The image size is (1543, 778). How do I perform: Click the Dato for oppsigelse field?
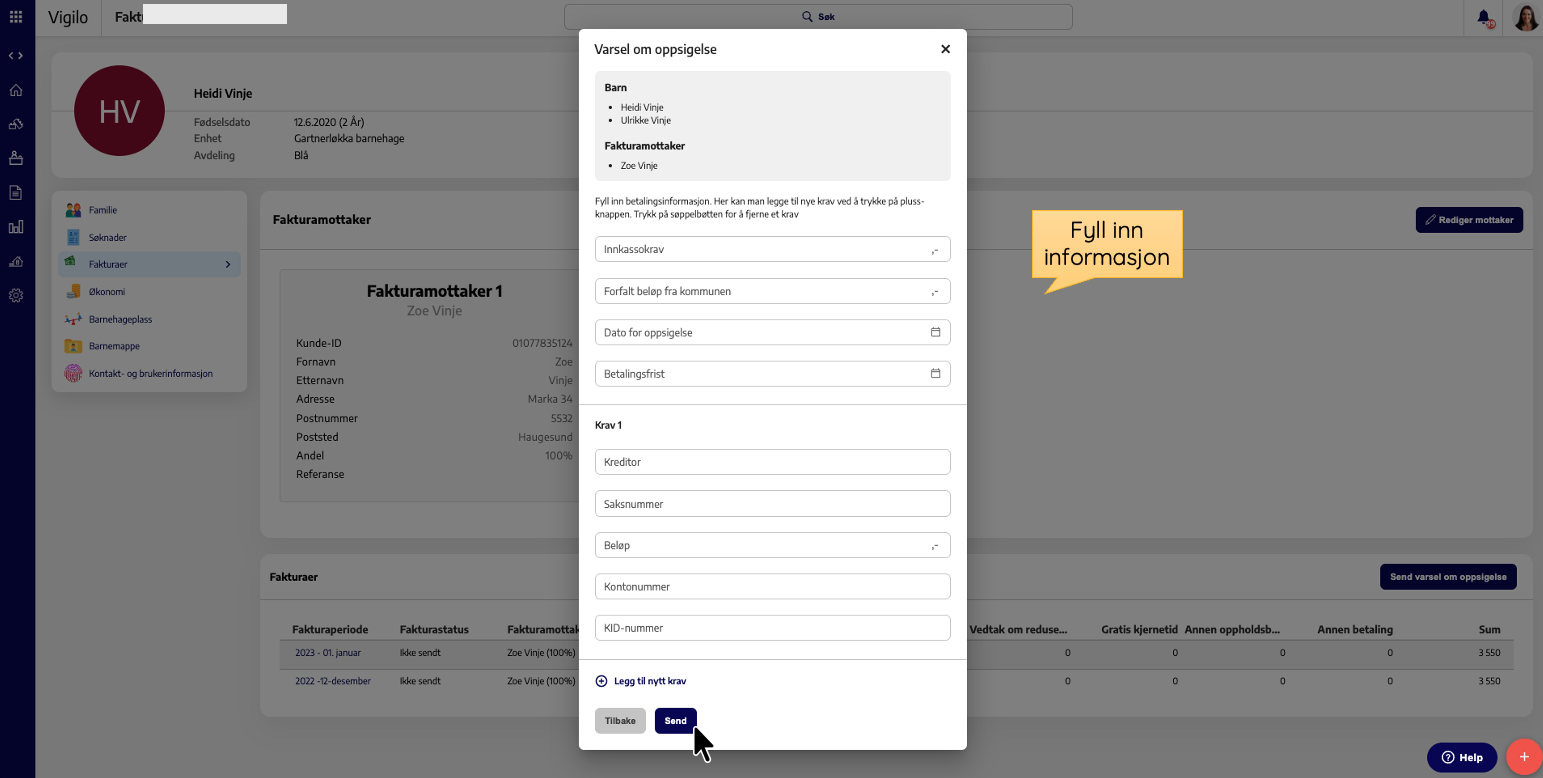pyautogui.click(x=772, y=332)
